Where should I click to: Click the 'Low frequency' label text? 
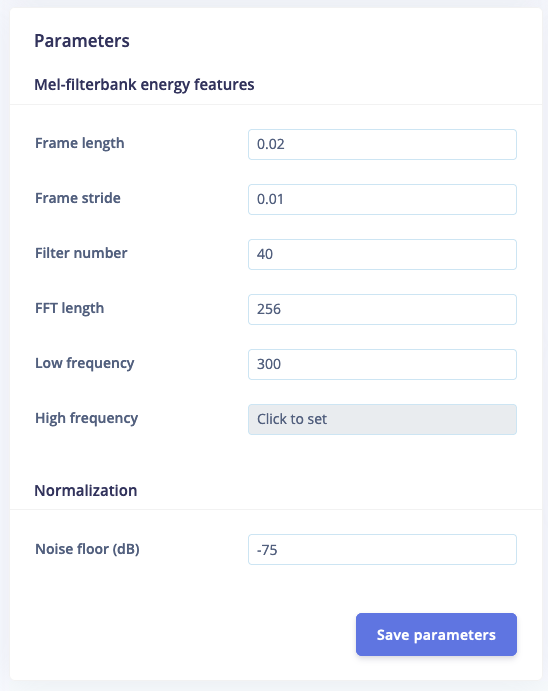(x=85, y=364)
